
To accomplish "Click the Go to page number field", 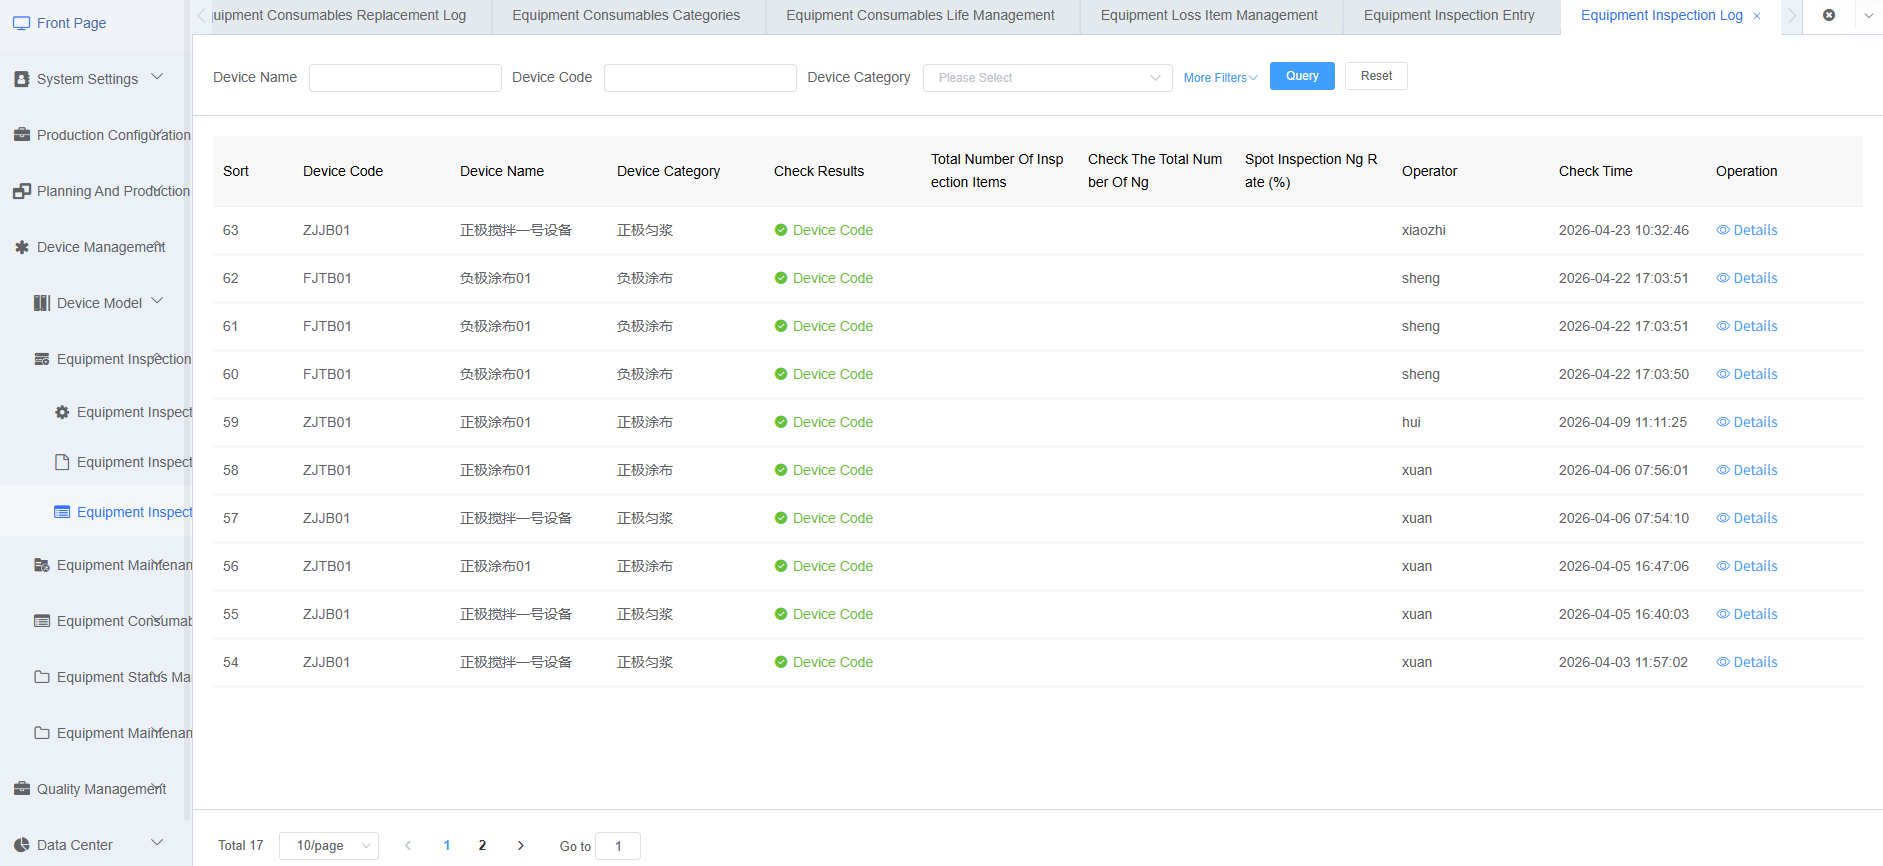I will pyautogui.click(x=618, y=846).
